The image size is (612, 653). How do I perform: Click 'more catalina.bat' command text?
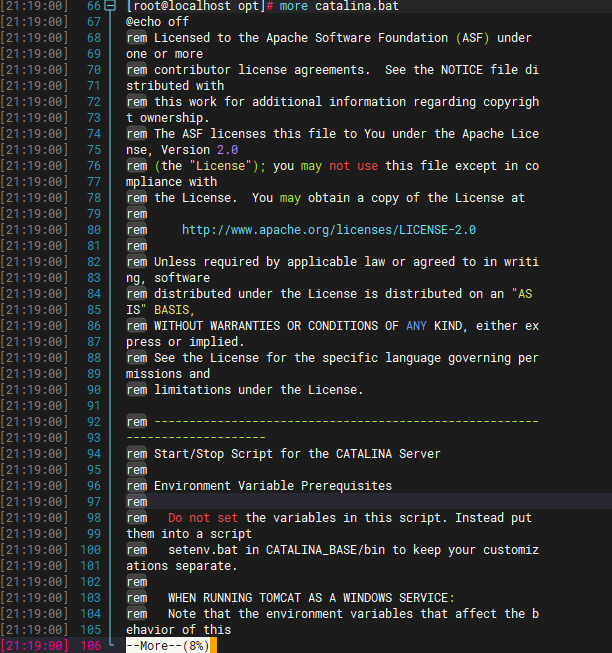click(x=339, y=6)
